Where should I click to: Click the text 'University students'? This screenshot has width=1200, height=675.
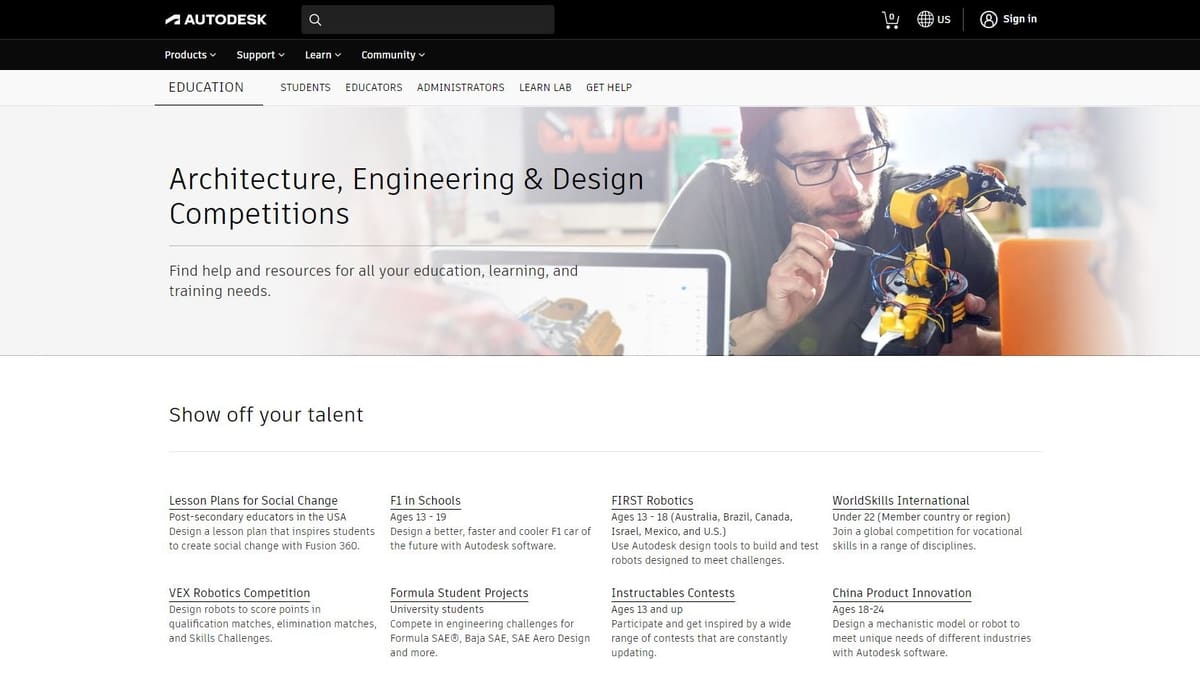[x=437, y=609]
